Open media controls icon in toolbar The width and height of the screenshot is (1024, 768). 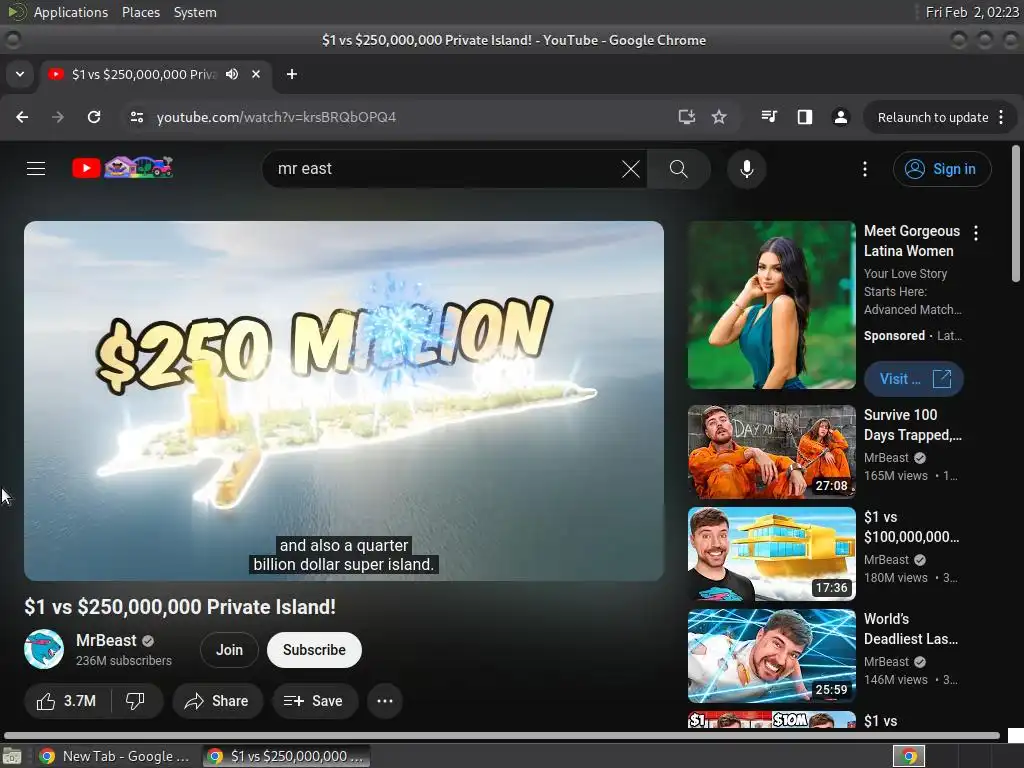click(x=769, y=117)
